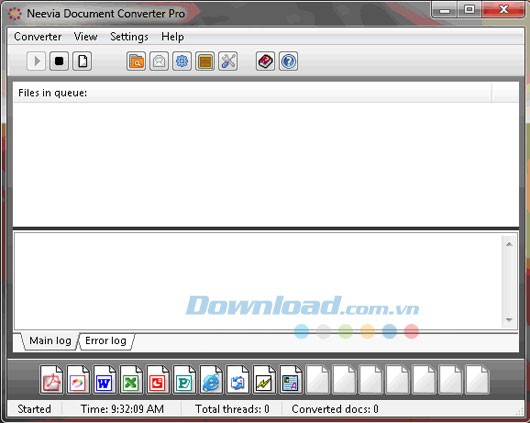Open the Settings menu
The width and height of the screenshot is (530, 423).
(129, 37)
